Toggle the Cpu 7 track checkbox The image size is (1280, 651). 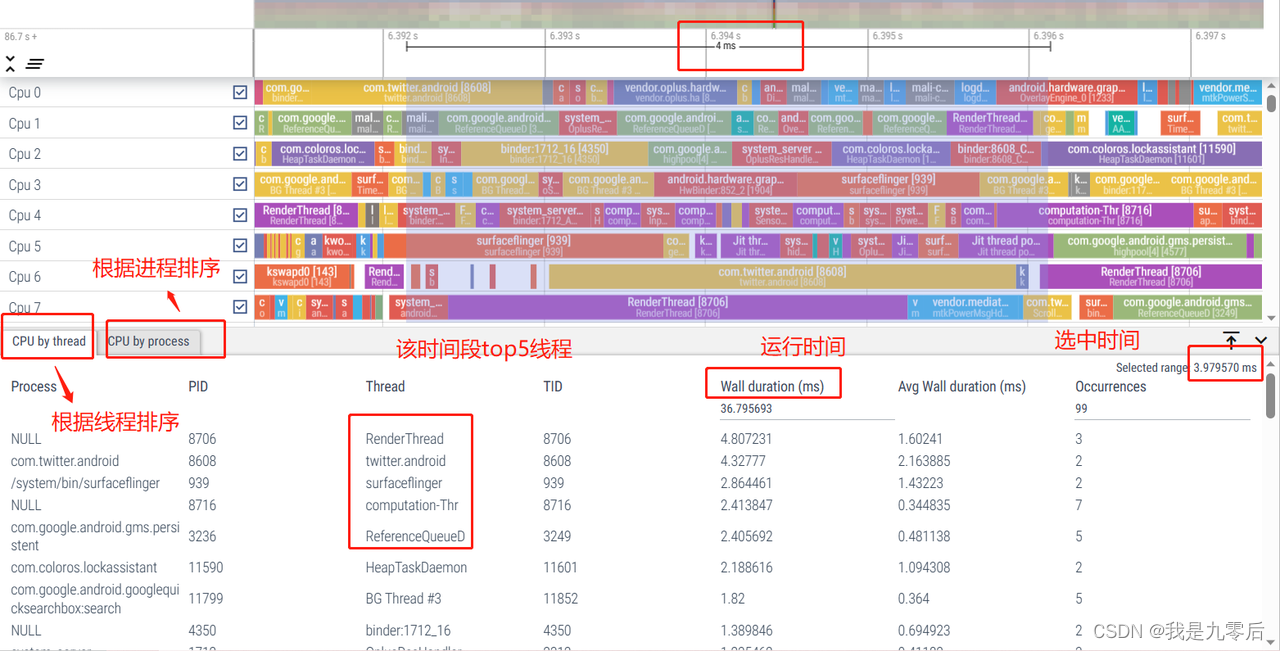point(240,307)
